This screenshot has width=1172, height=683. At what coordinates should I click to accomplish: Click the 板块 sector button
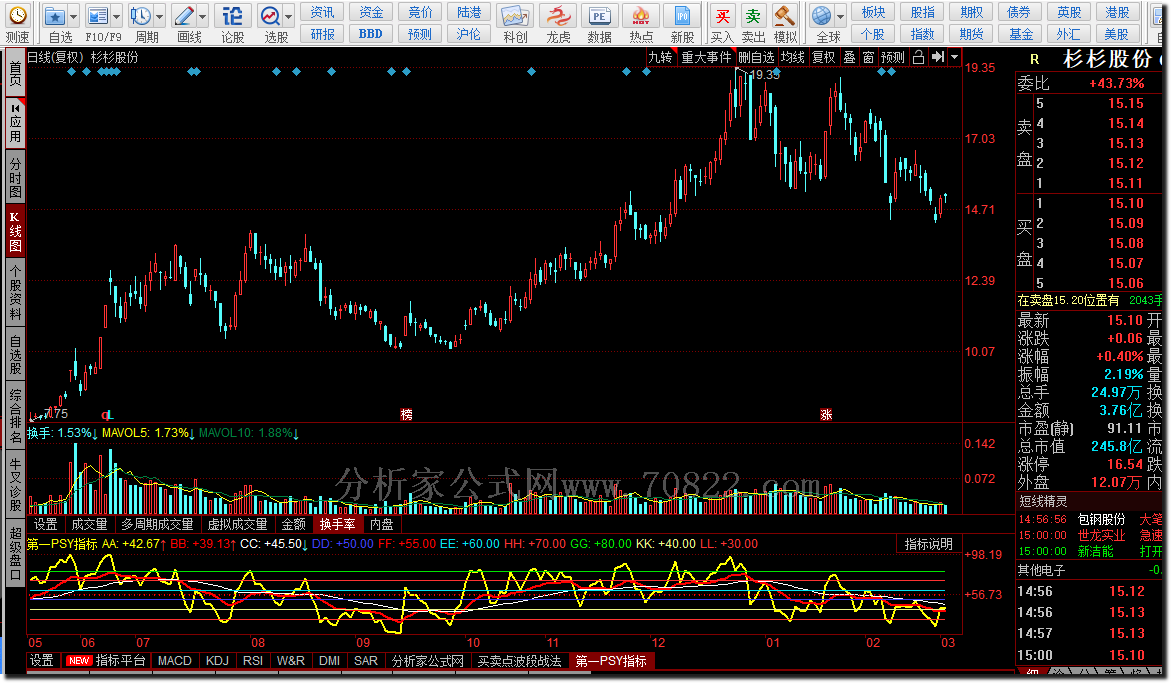tap(873, 13)
